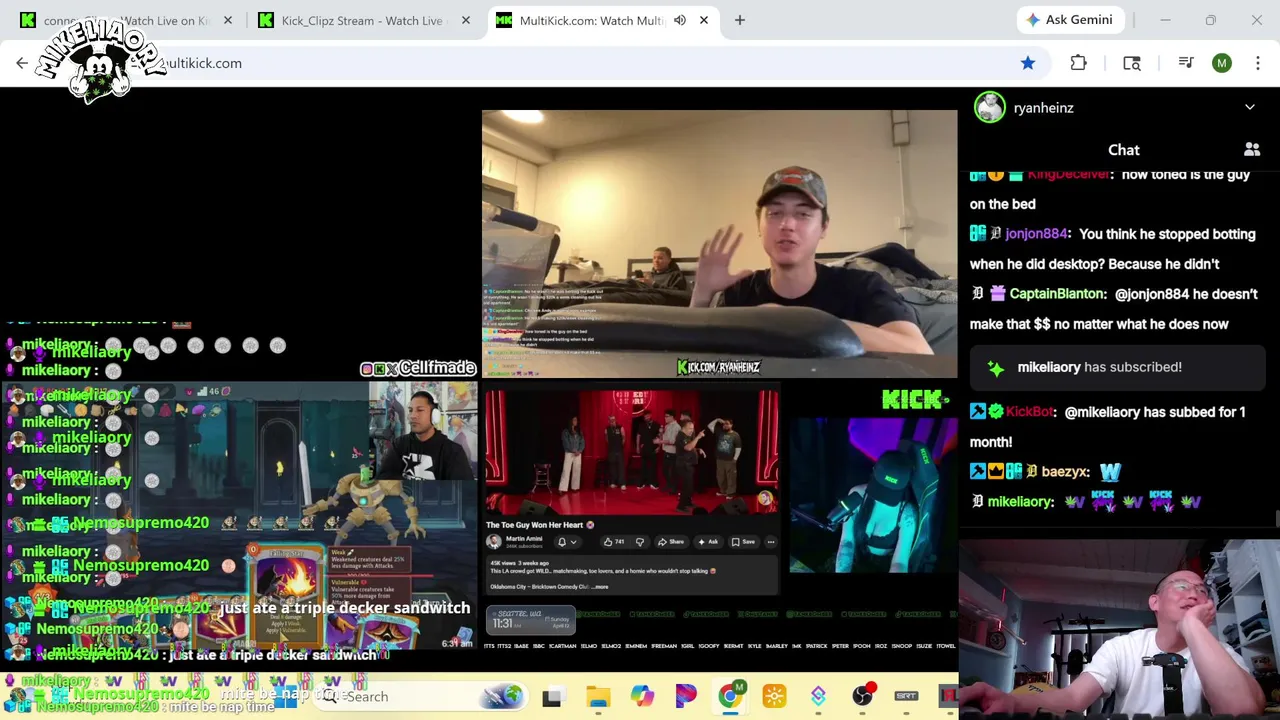Click the KickBot username in chat
This screenshot has height=720, width=1280.
(x=1030, y=412)
